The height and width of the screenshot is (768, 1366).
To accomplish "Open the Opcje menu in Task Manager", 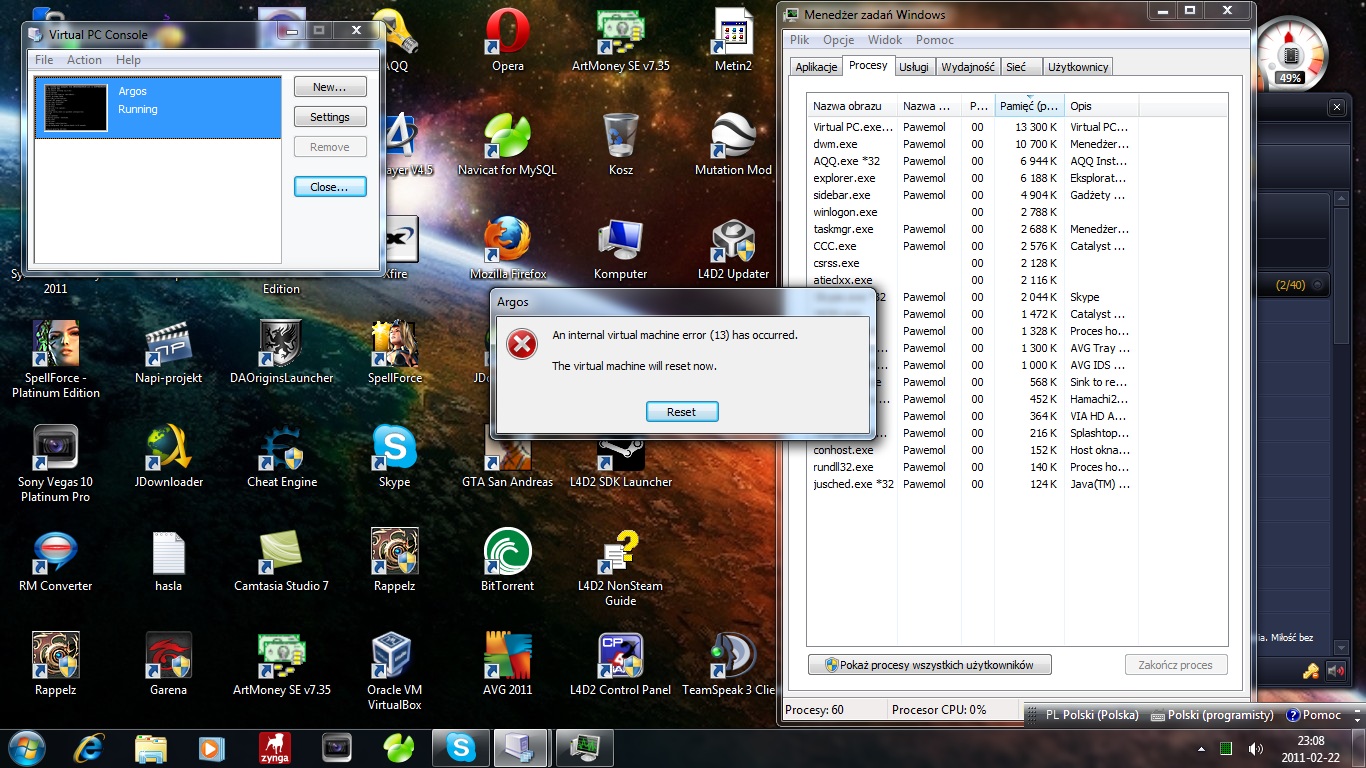I will (x=839, y=40).
